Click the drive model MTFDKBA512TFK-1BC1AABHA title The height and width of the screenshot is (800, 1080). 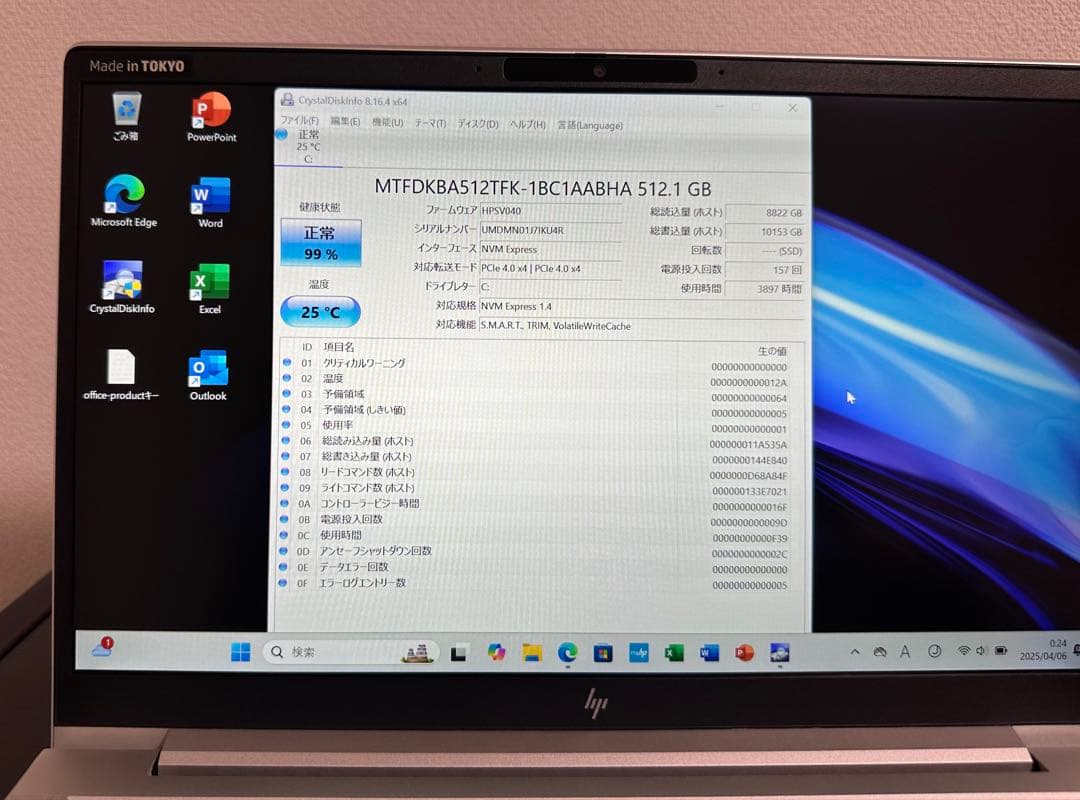coord(543,188)
